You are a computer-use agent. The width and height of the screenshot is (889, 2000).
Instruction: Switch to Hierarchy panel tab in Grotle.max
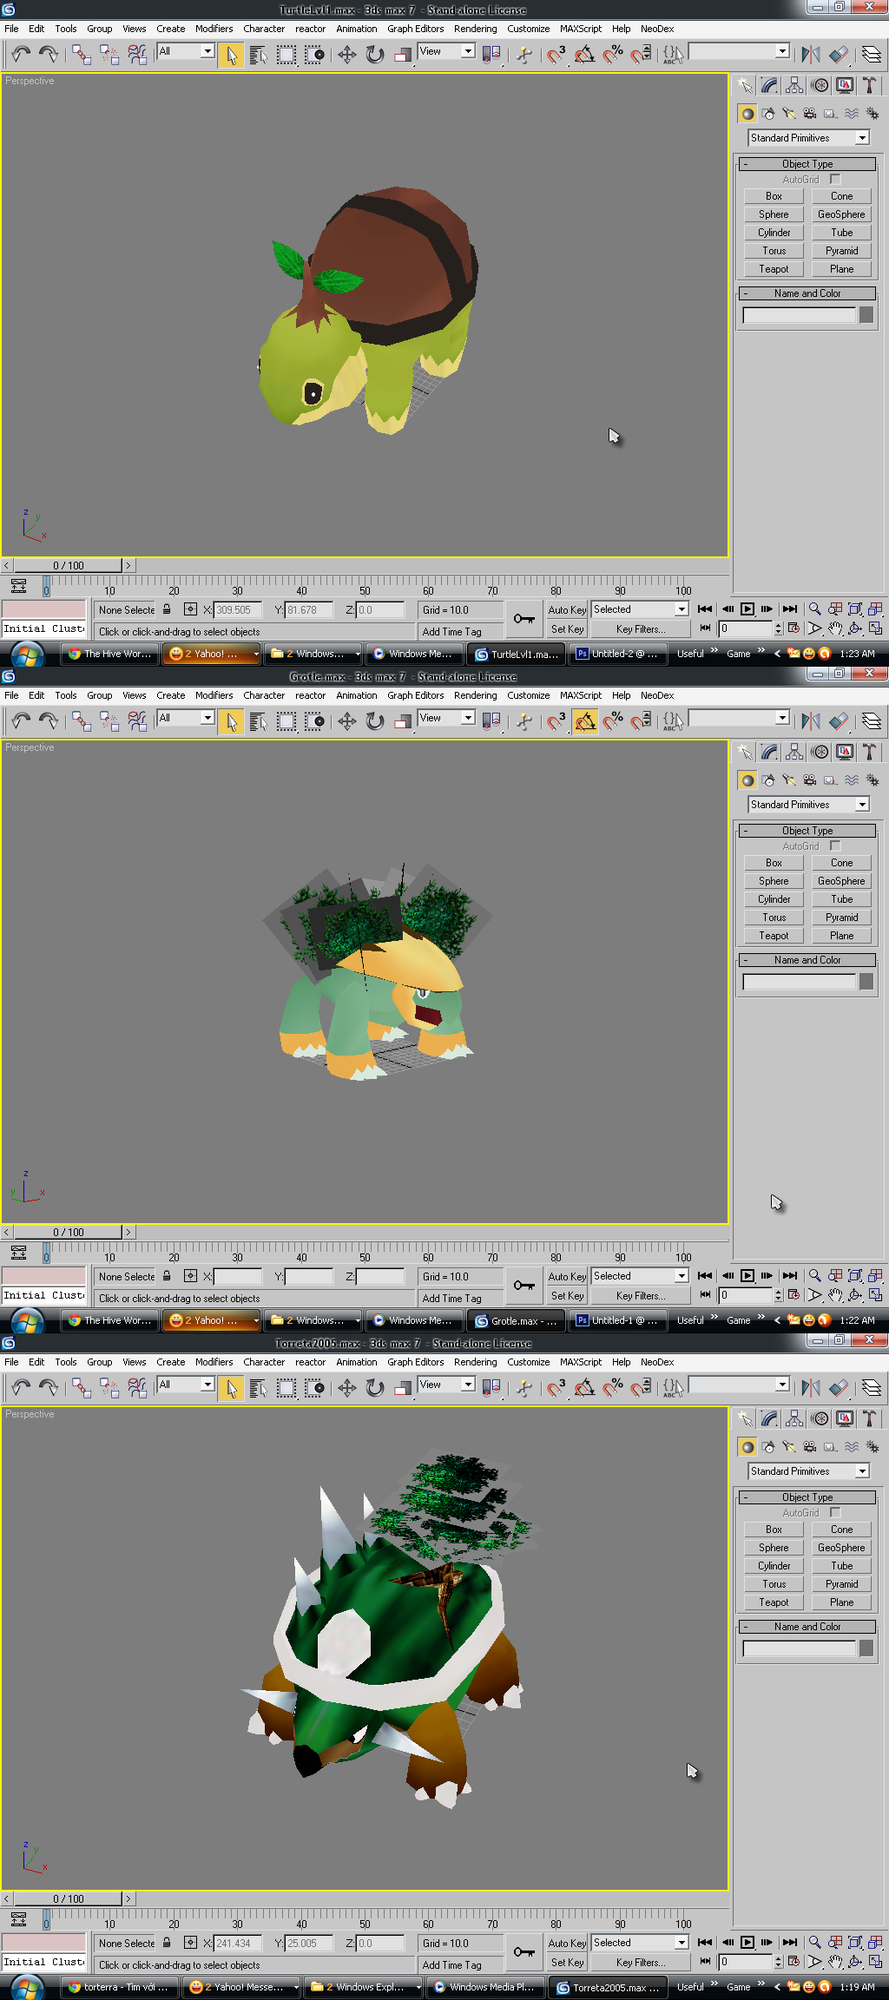click(x=794, y=753)
